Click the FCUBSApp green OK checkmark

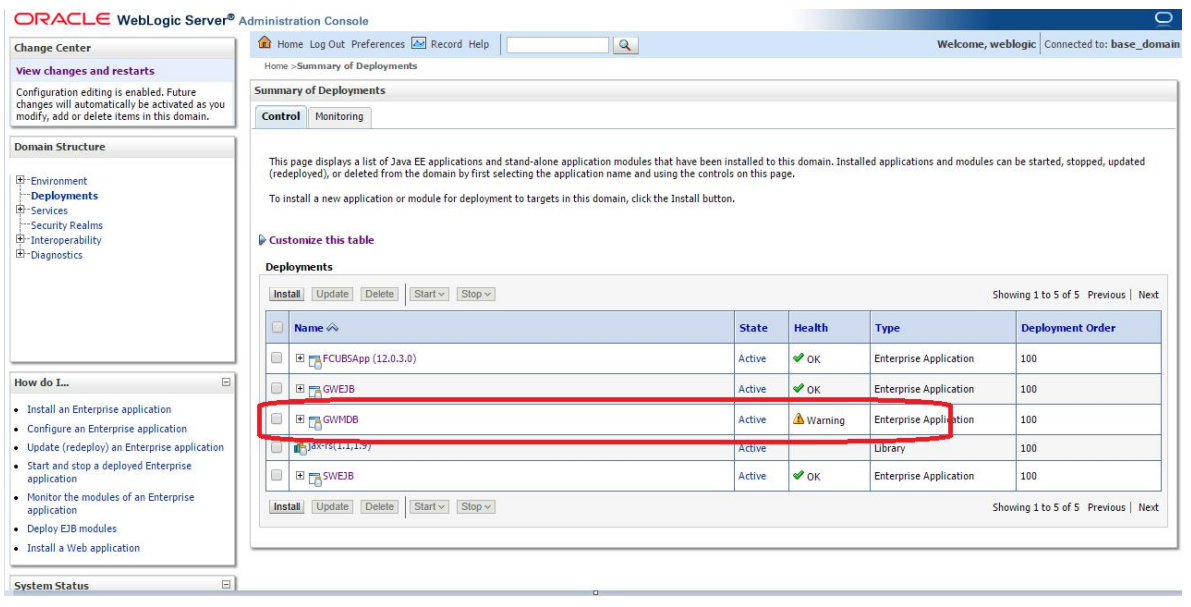pyautogui.click(x=798, y=358)
